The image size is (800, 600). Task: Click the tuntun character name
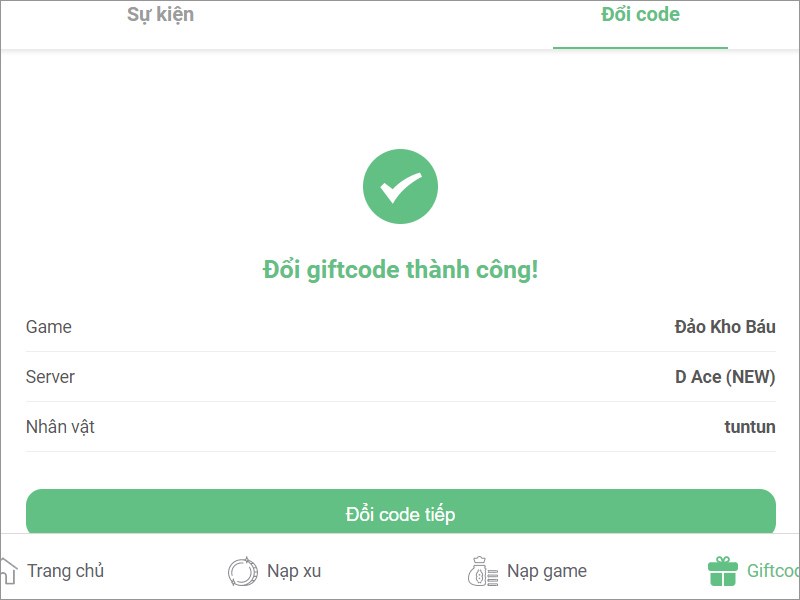750,427
